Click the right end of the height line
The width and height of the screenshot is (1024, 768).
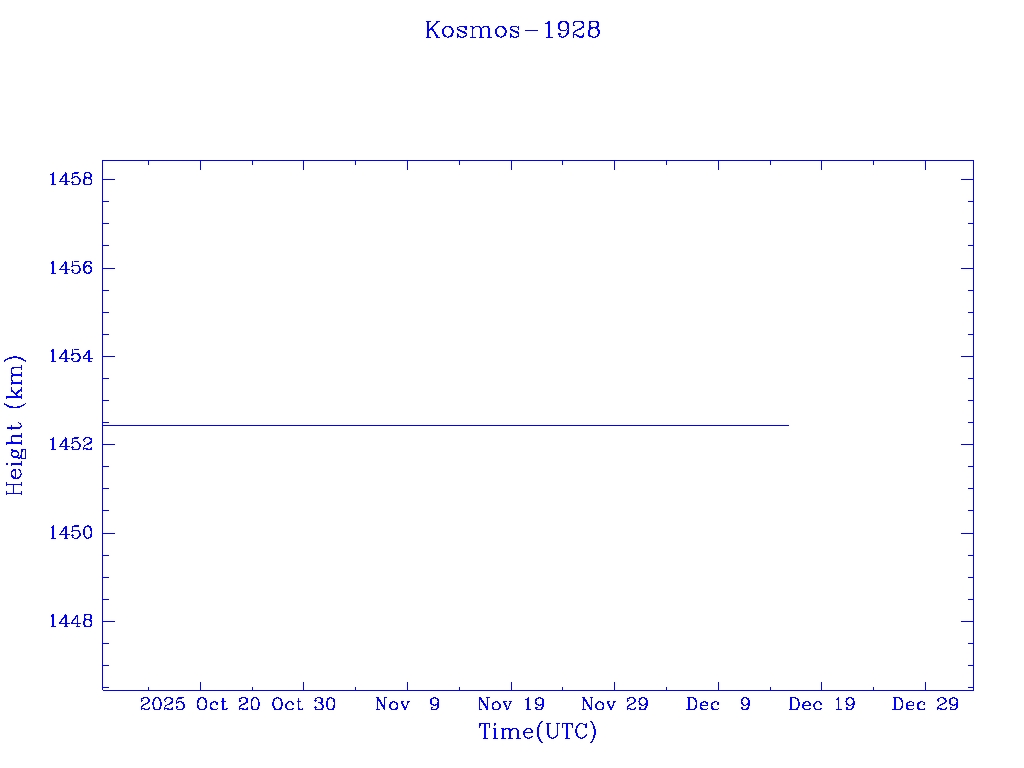pos(787,425)
